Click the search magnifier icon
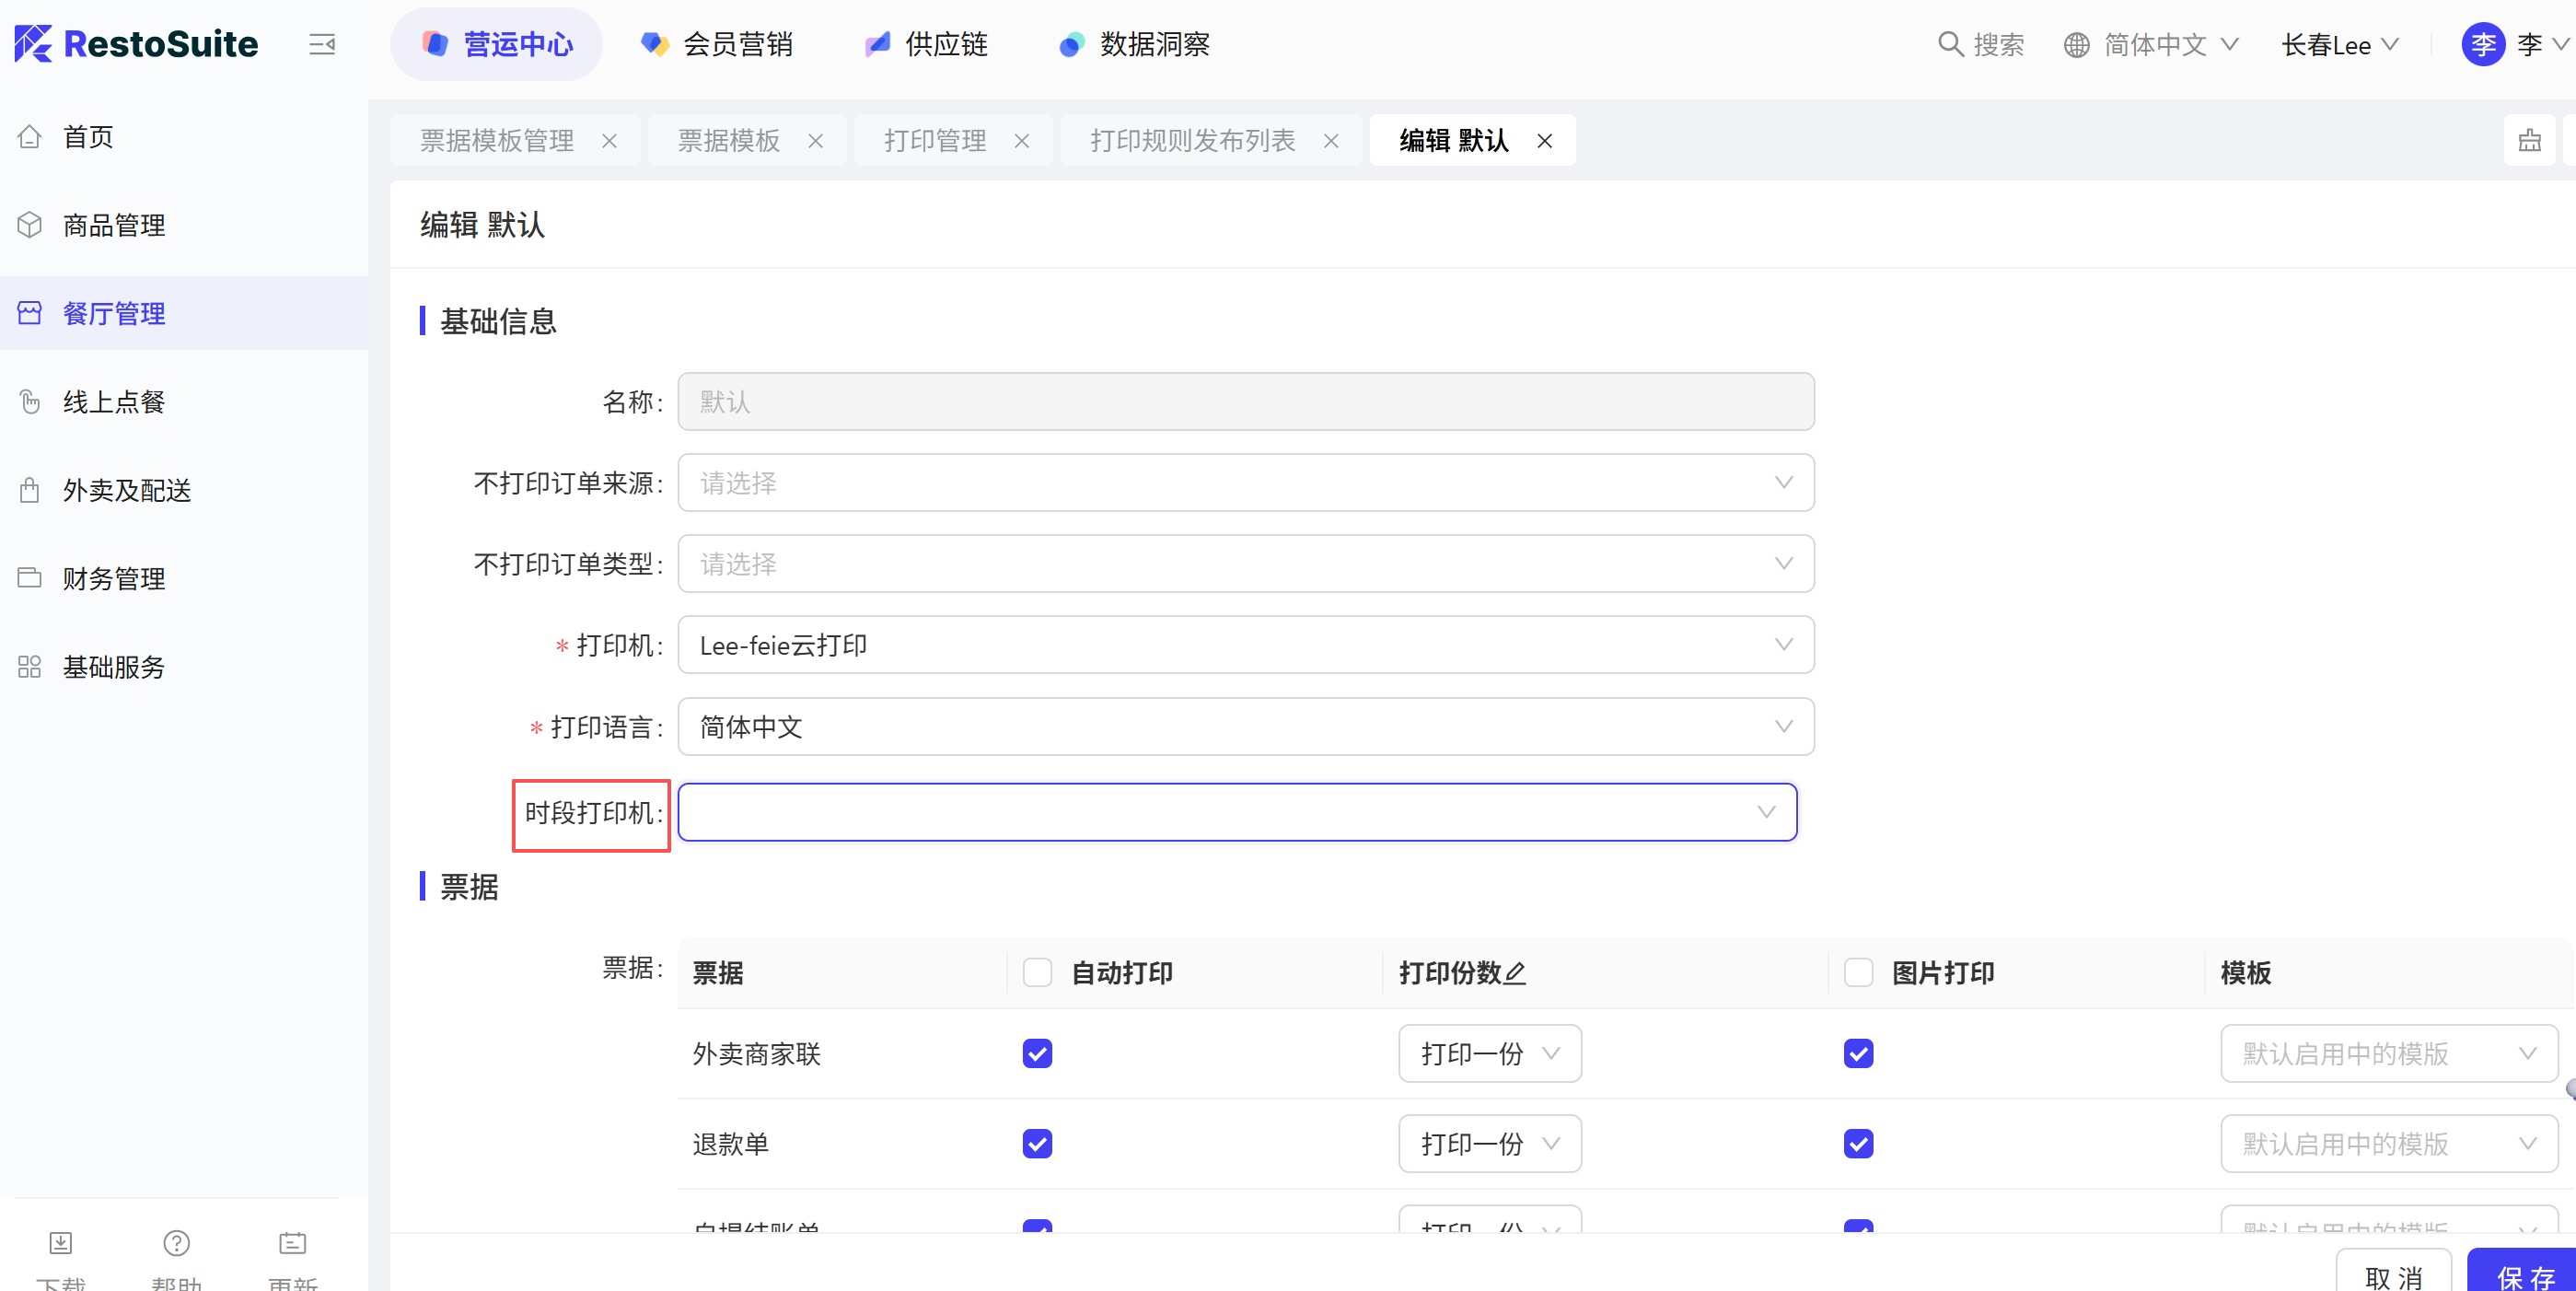The width and height of the screenshot is (2576, 1291). (1949, 44)
